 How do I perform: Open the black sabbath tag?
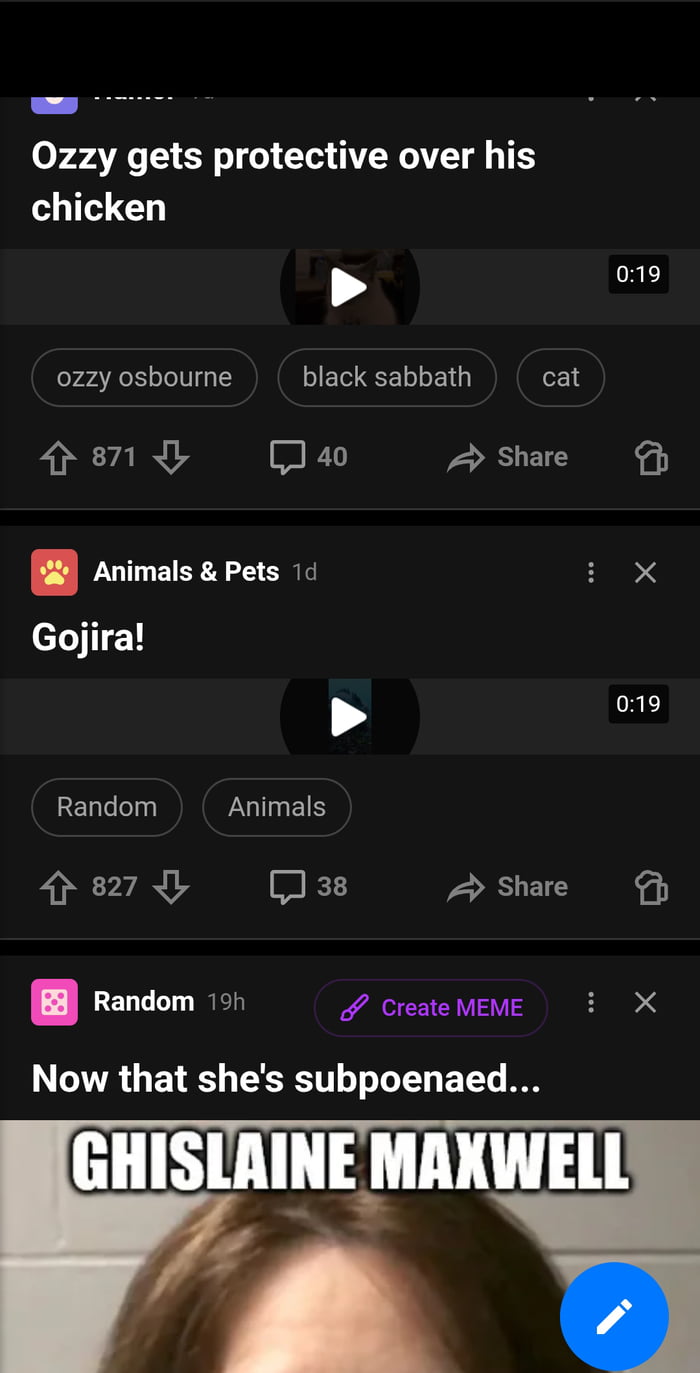click(x=386, y=377)
